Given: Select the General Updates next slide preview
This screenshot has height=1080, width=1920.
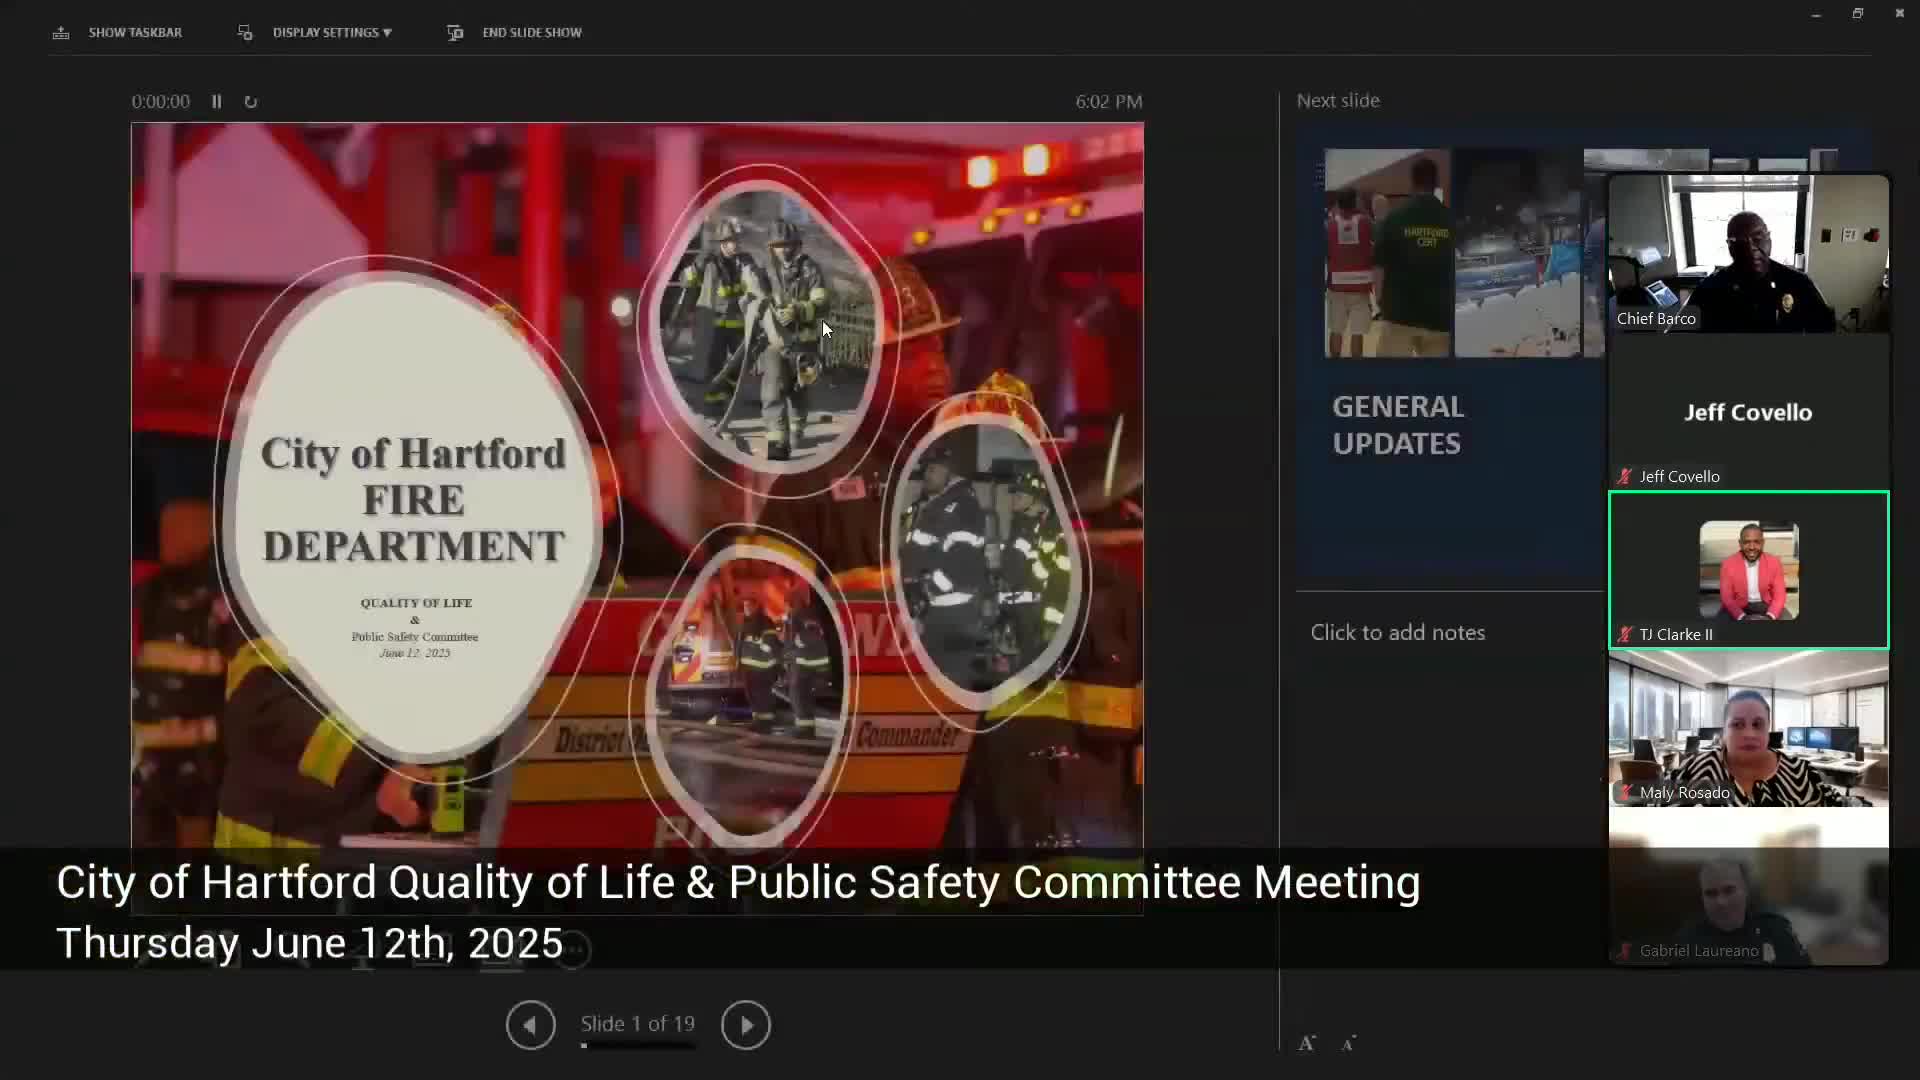Looking at the screenshot, I should click(1450, 350).
